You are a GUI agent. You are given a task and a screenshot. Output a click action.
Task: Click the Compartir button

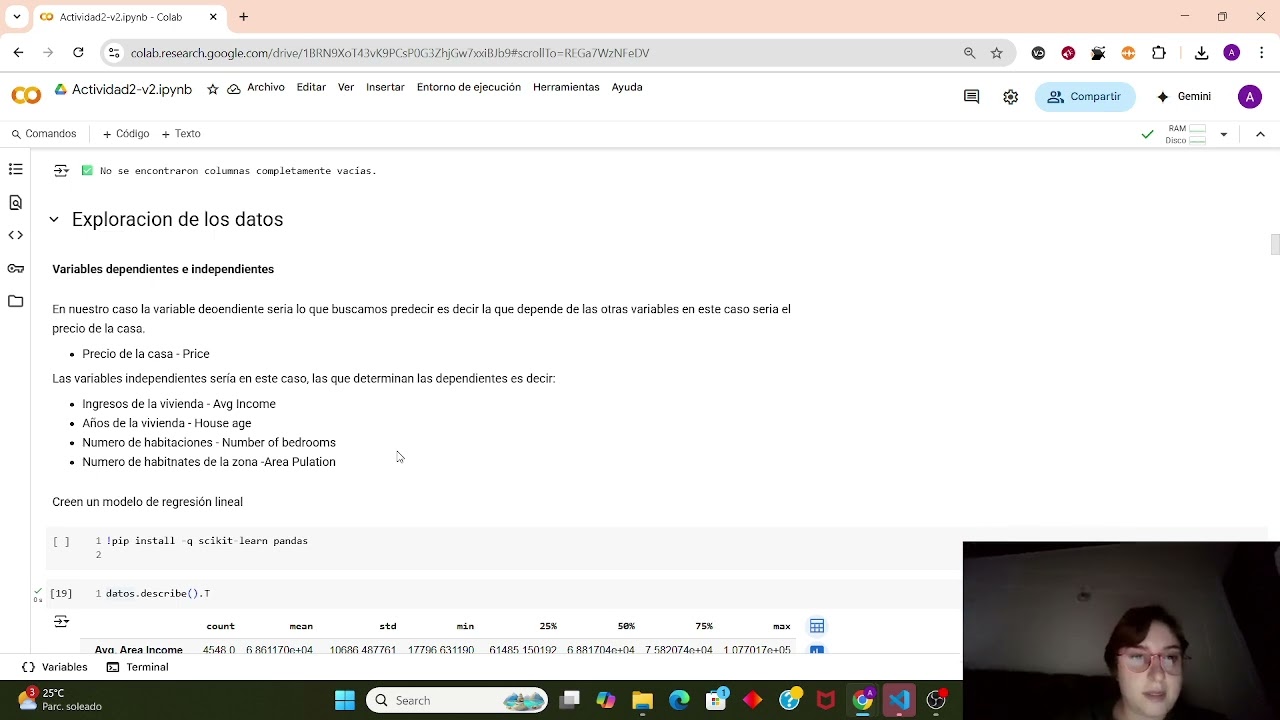tap(1084, 96)
